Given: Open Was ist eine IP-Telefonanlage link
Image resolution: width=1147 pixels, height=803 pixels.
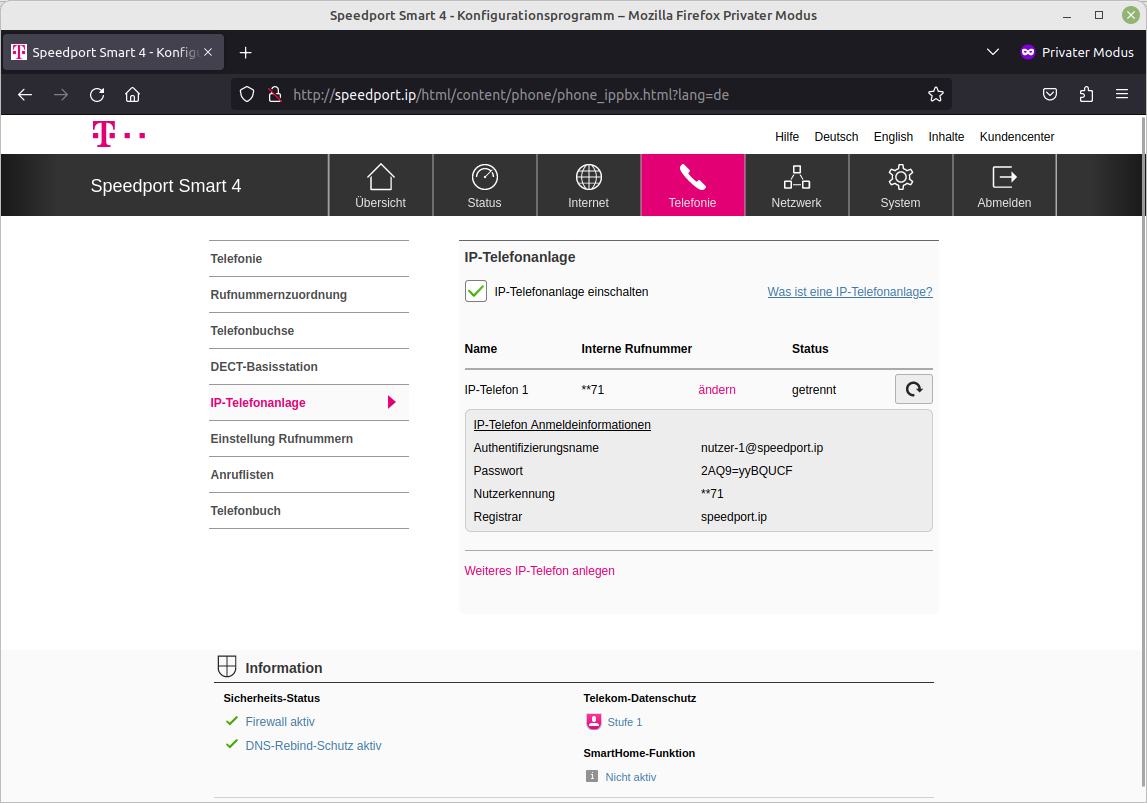Looking at the screenshot, I should pos(849,291).
